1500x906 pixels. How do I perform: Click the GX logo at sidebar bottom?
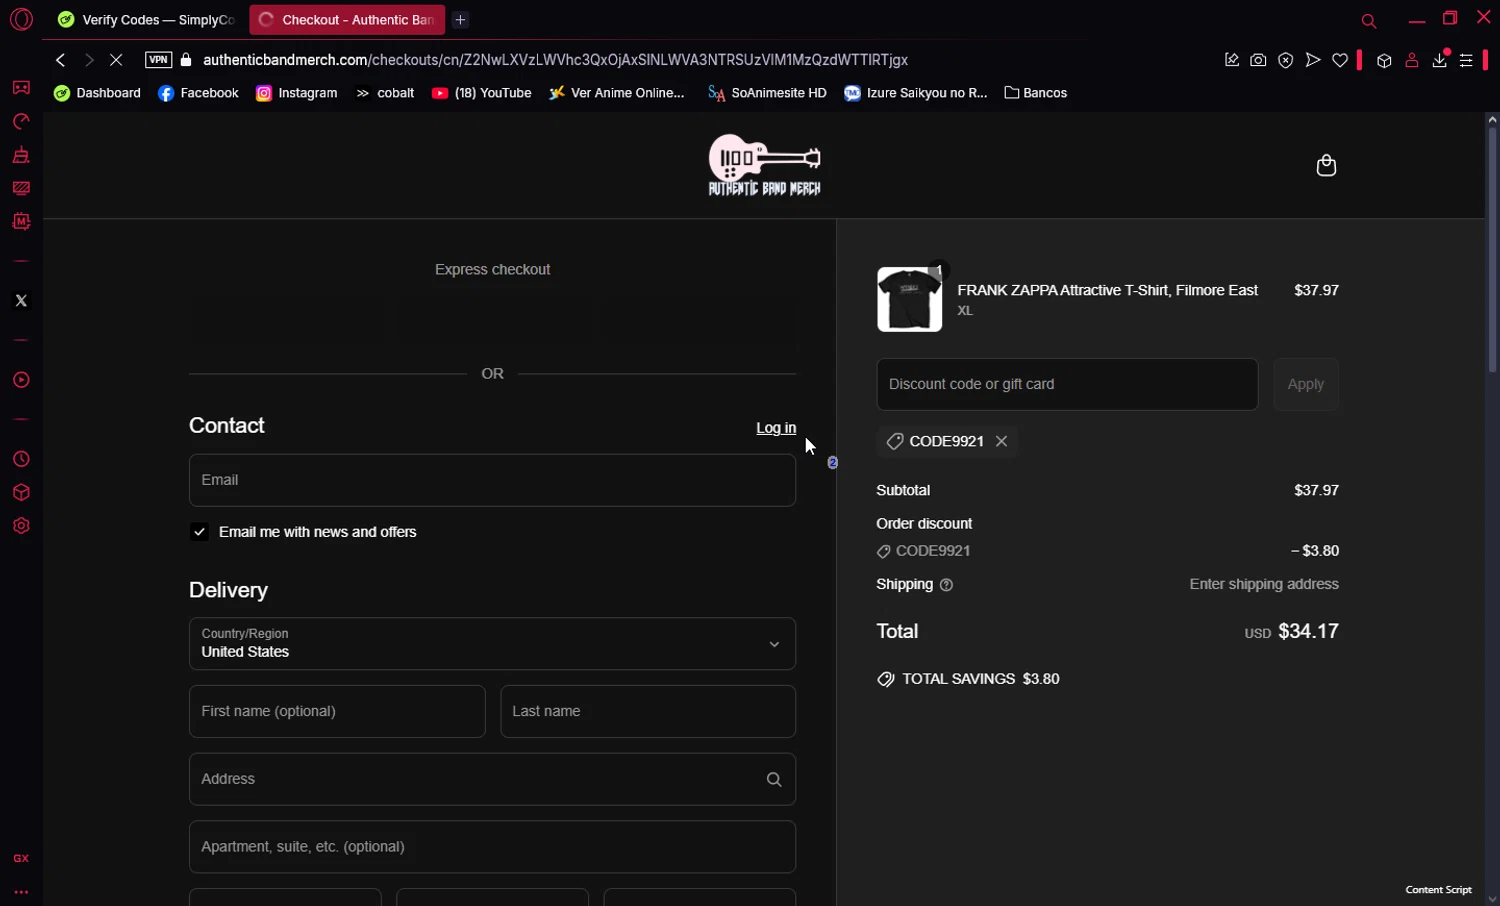tap(21, 859)
